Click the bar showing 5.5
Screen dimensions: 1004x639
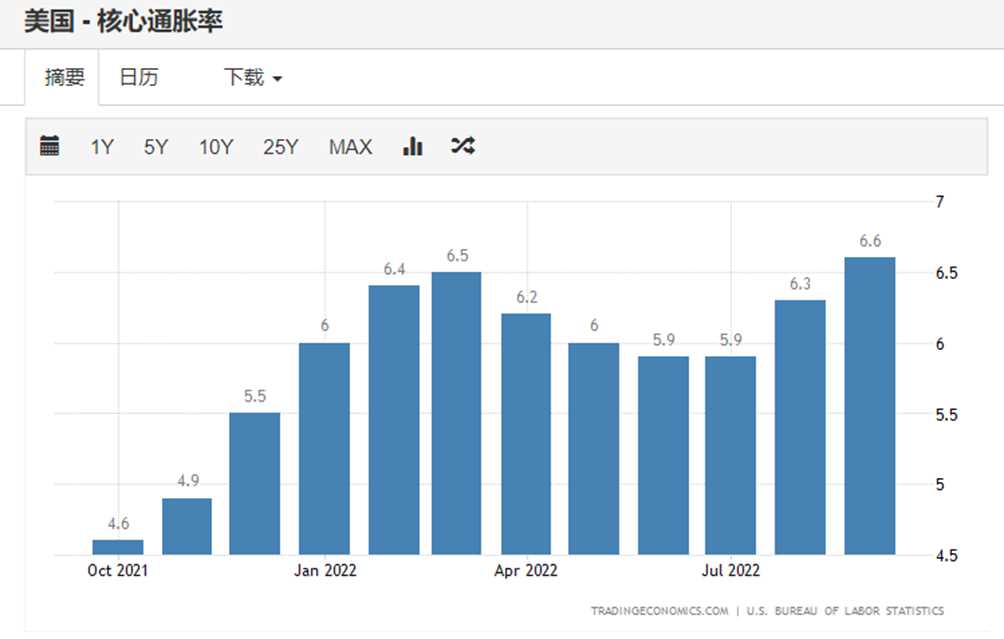(255, 484)
